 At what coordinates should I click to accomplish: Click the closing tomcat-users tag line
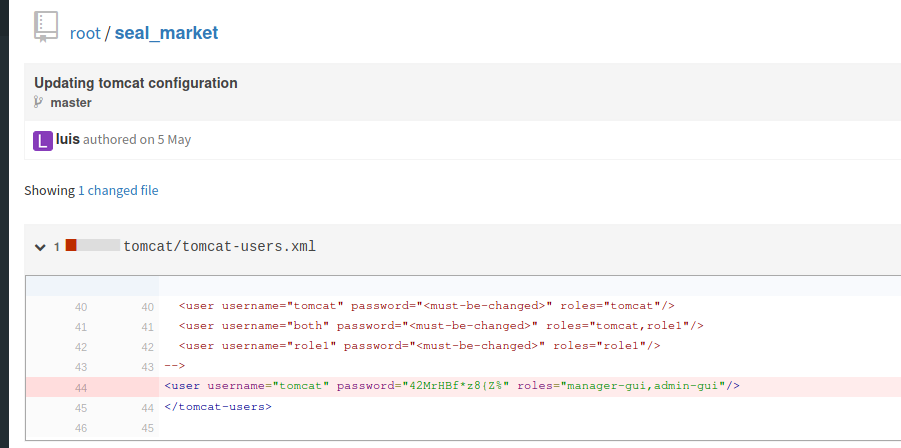[218, 407]
